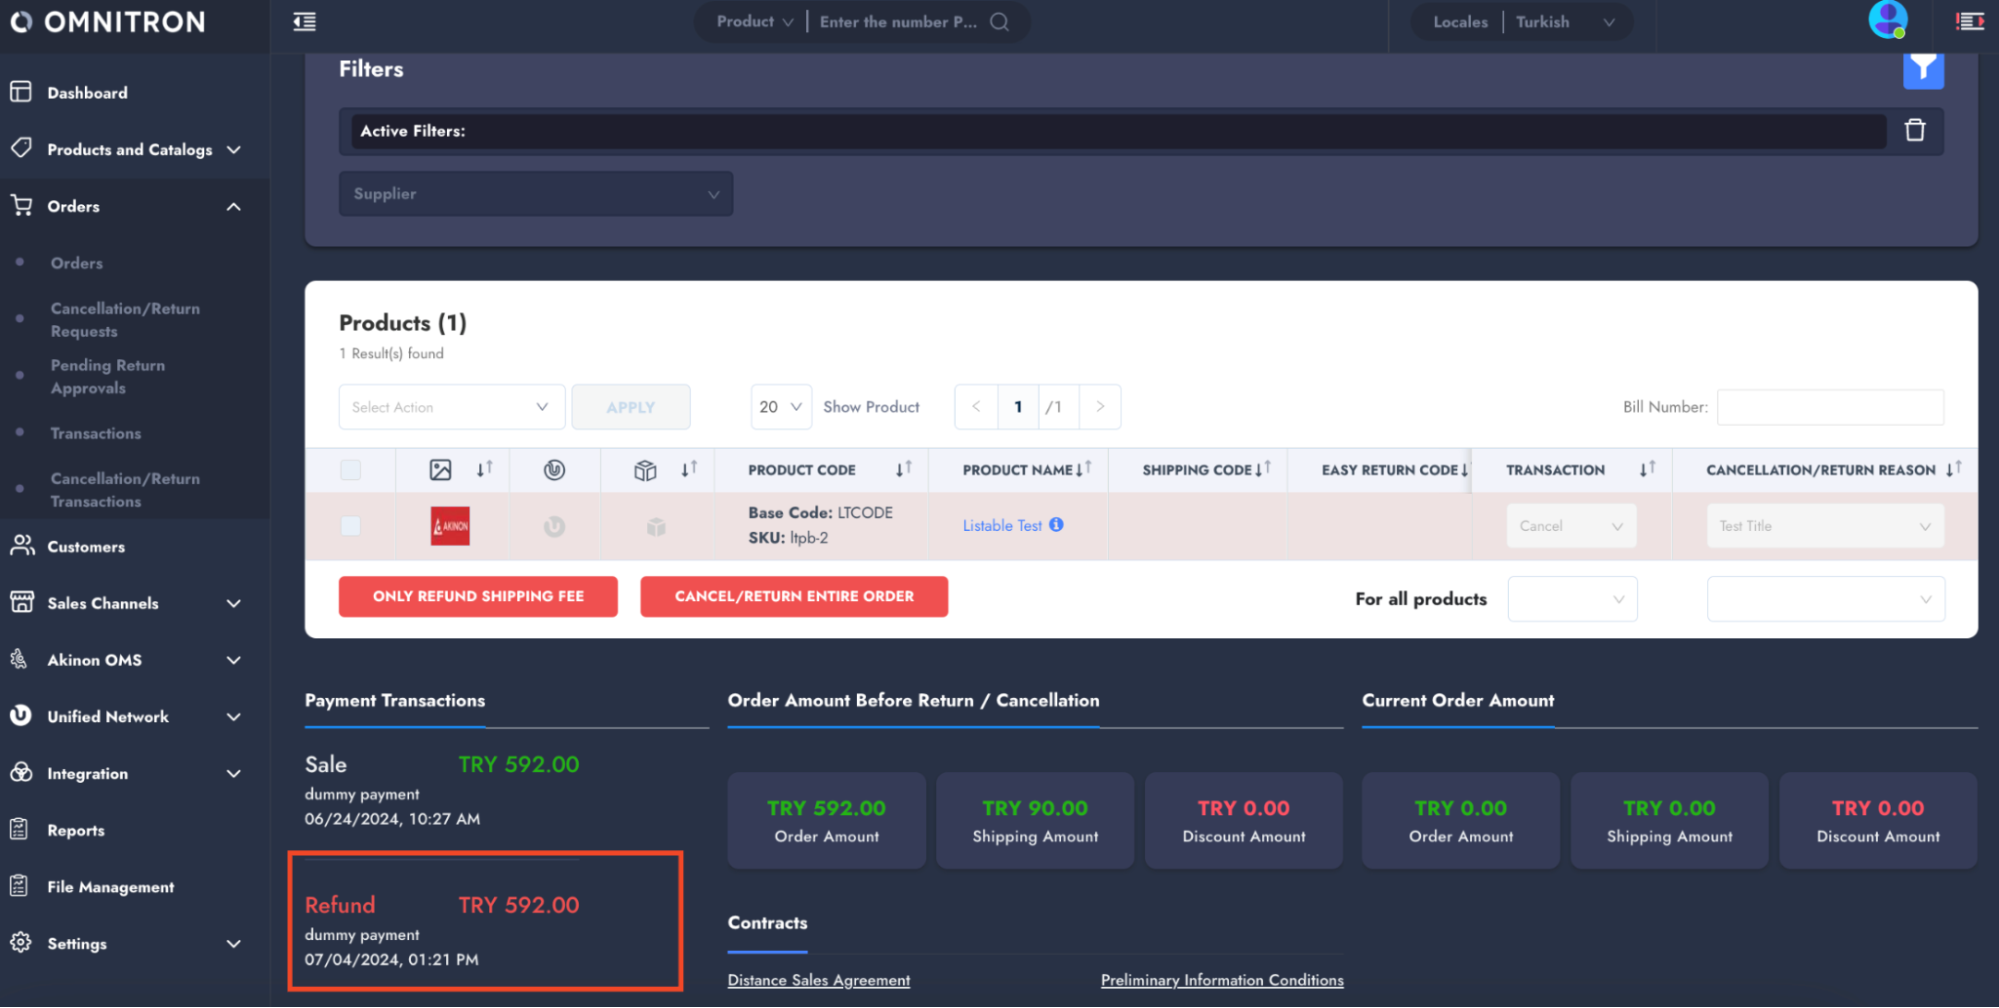
Task: Collapse the sidebar using the menu fold icon
Action: (305, 22)
